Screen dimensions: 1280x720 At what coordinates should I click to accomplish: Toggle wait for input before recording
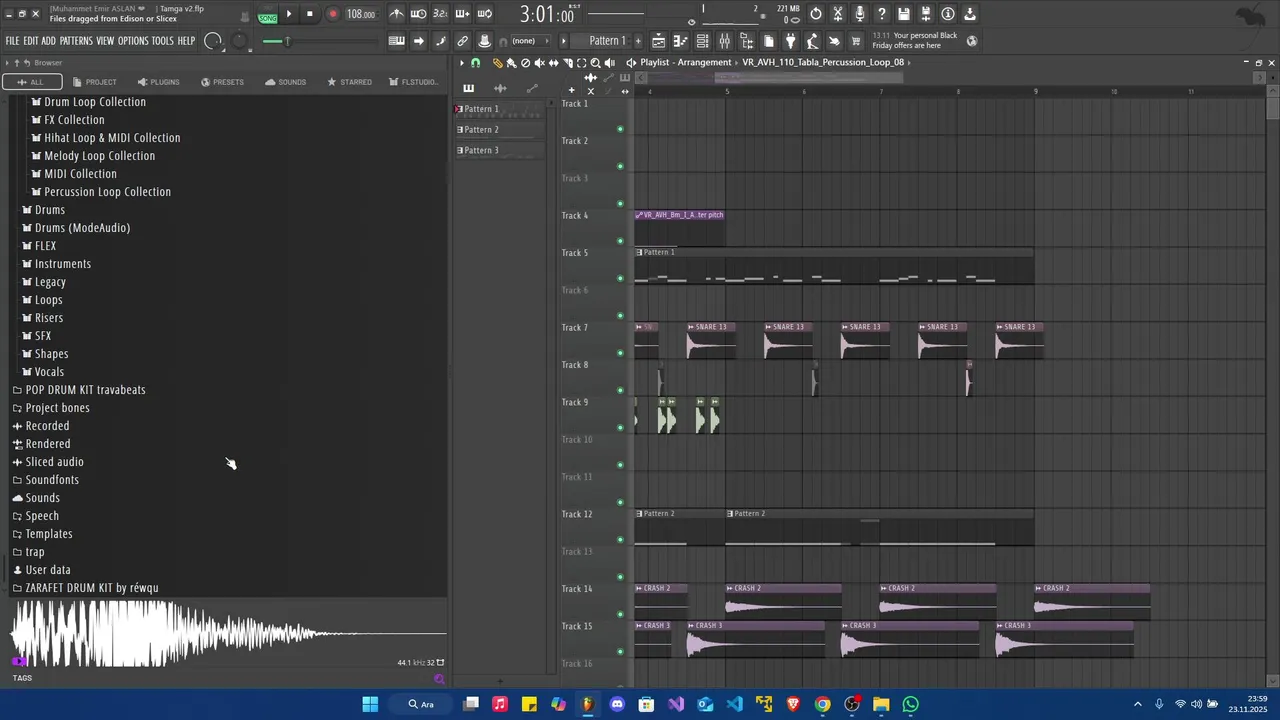tap(419, 14)
